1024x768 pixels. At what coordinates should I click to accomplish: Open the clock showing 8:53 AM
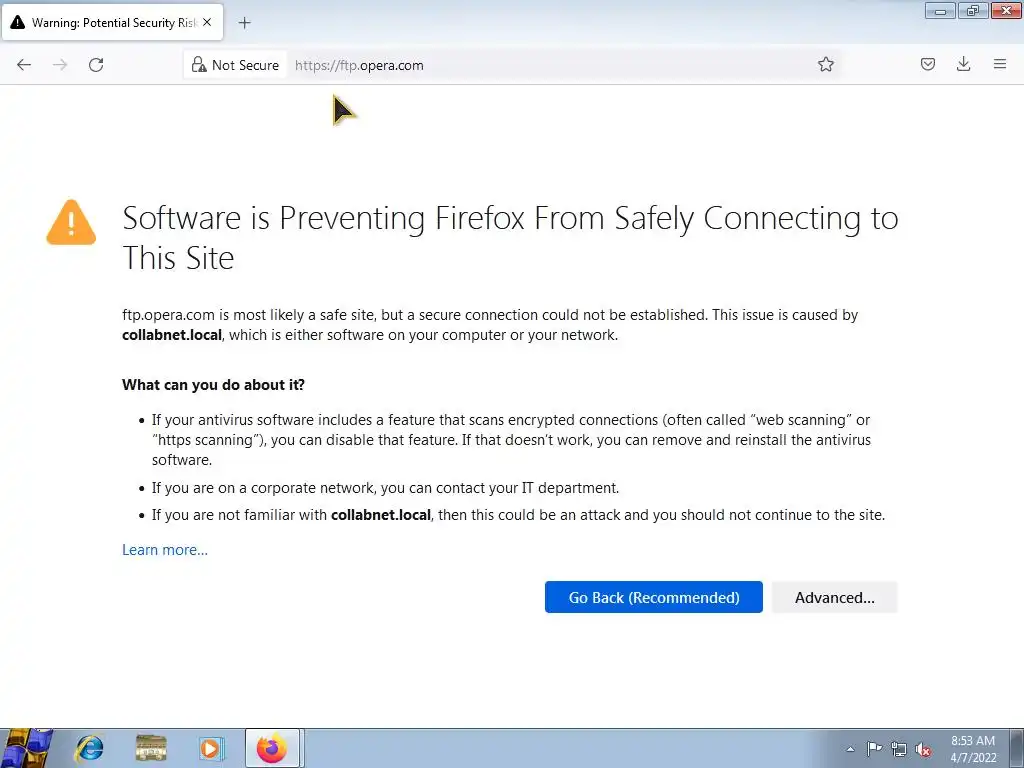pyautogui.click(x=973, y=748)
